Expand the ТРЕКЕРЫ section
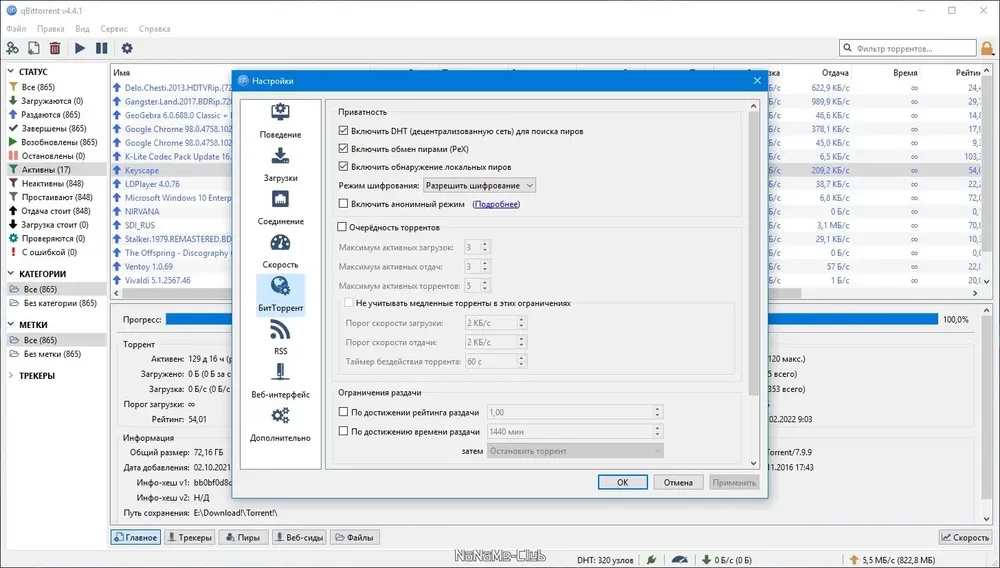Screen dimensions: 1000x568 click(x=12, y=375)
